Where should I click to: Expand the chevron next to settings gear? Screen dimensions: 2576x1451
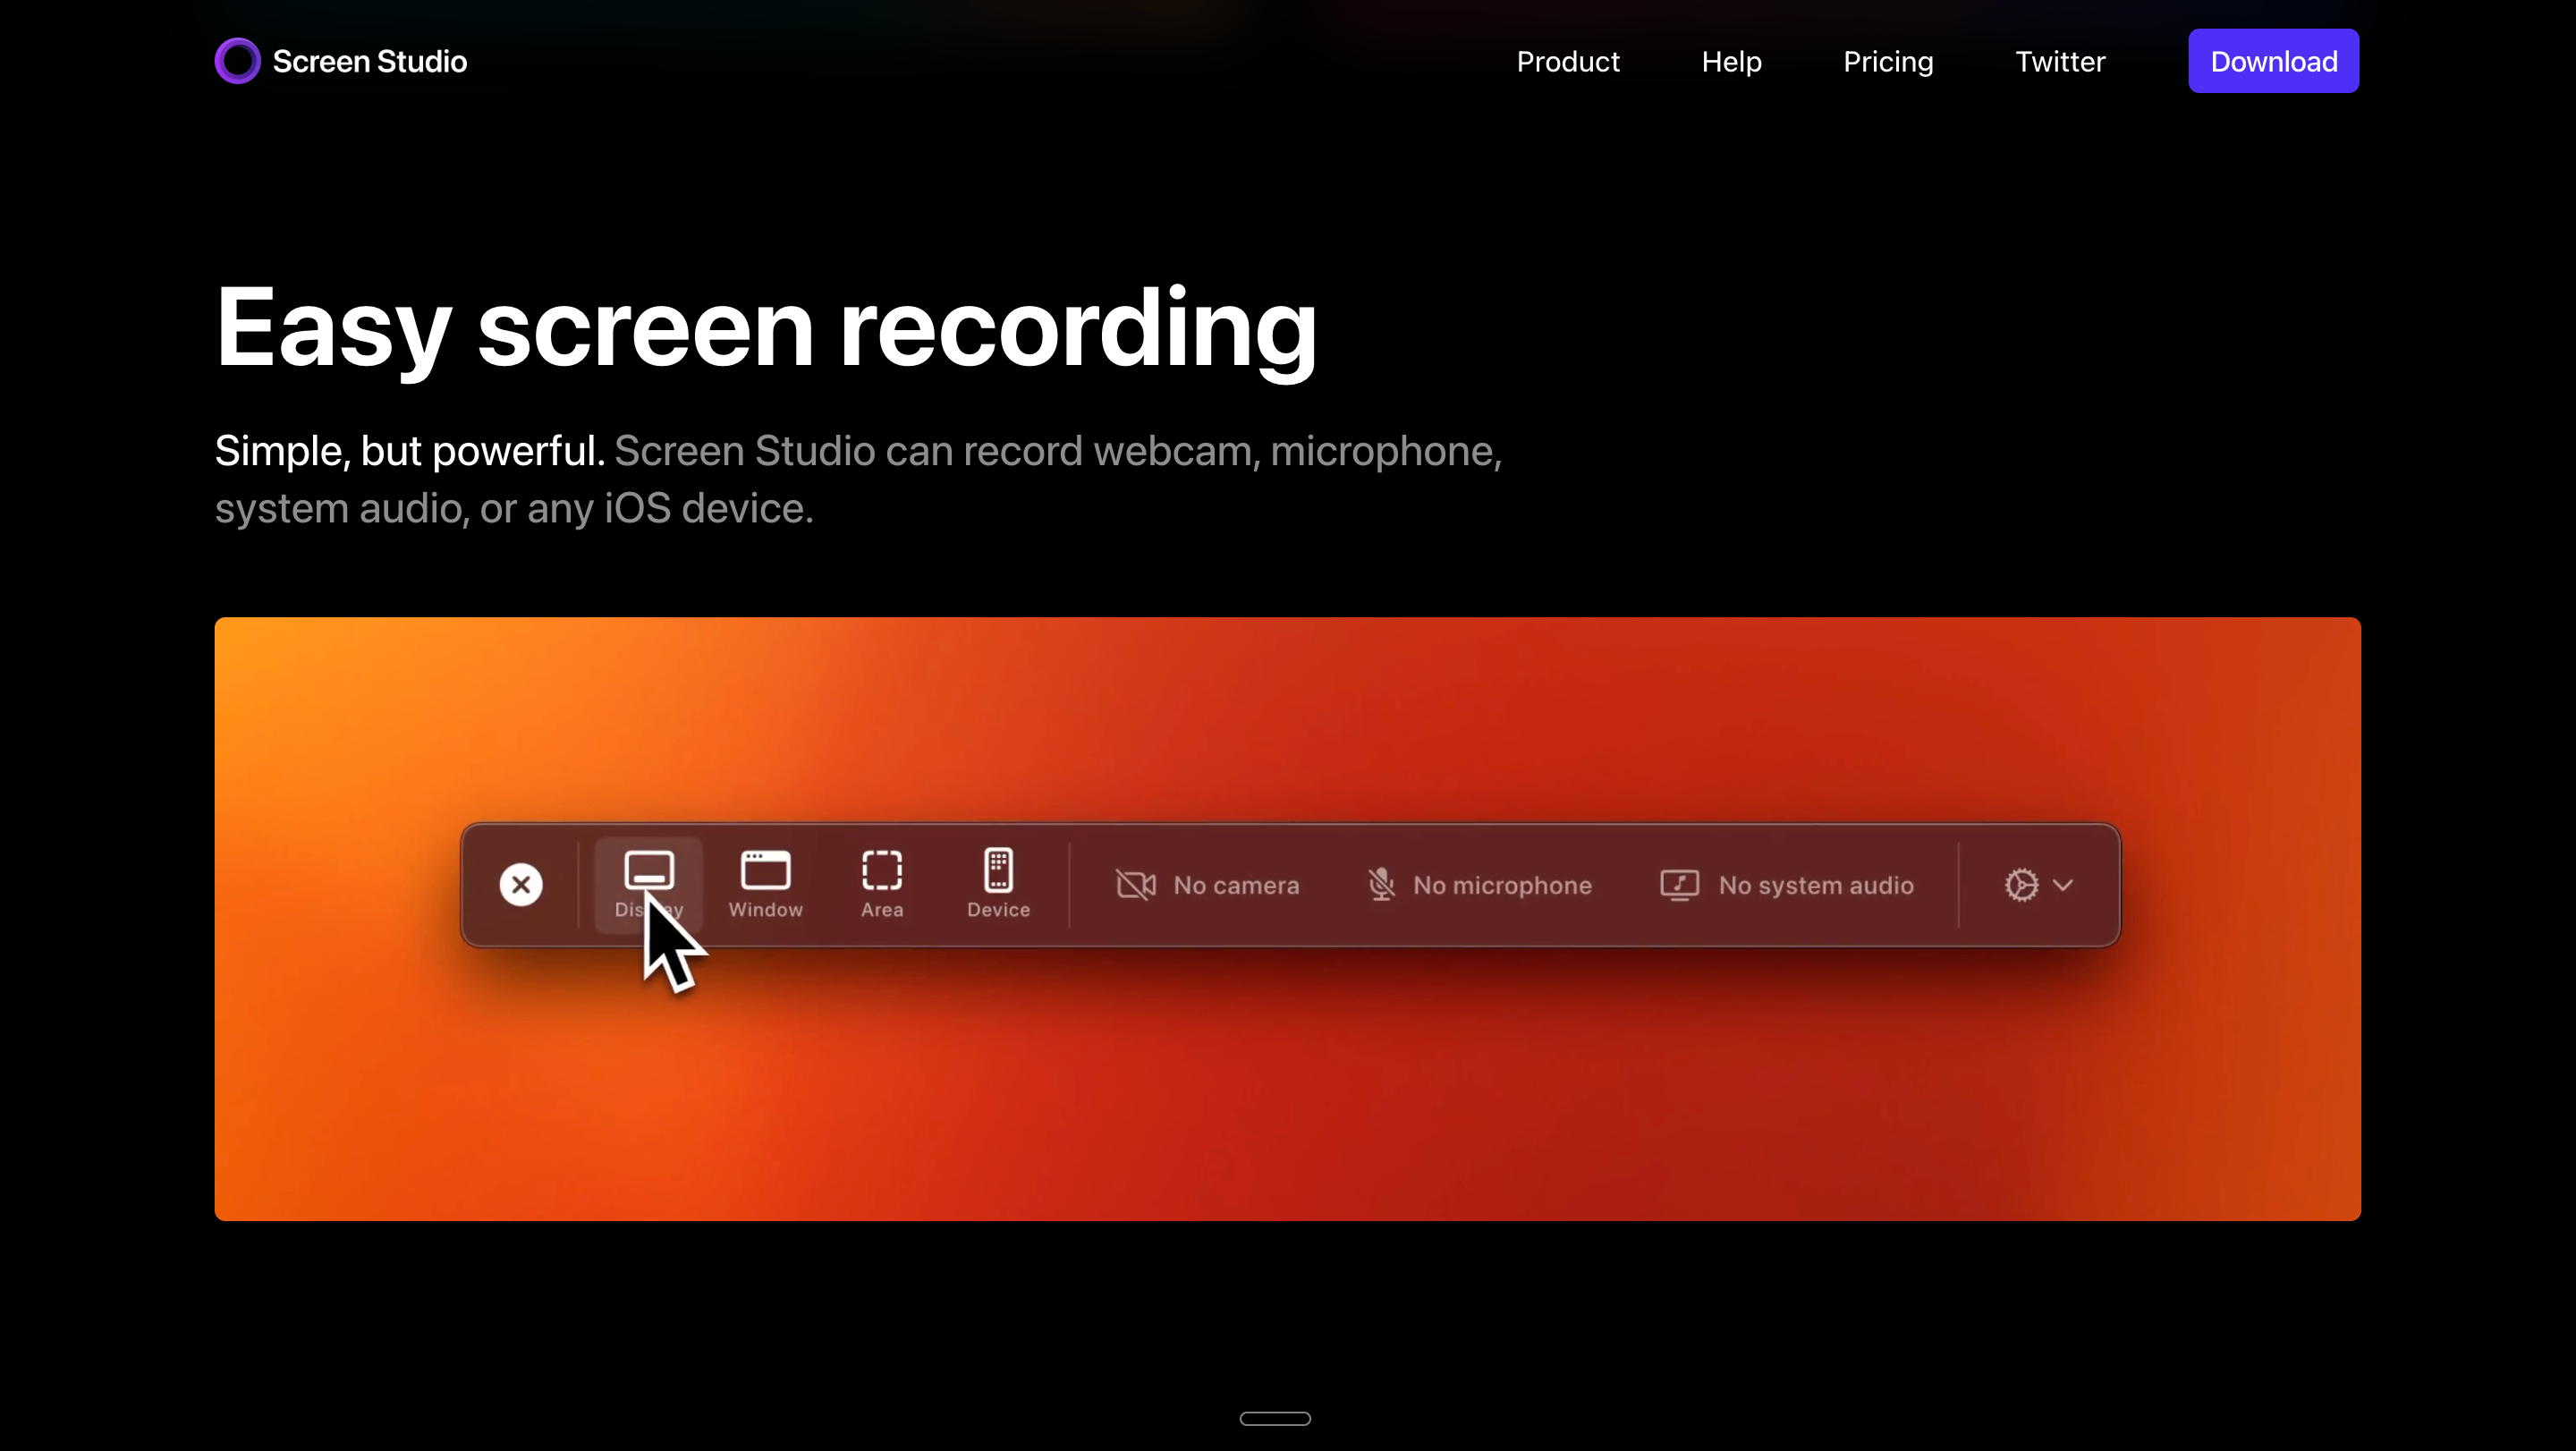coord(2063,885)
